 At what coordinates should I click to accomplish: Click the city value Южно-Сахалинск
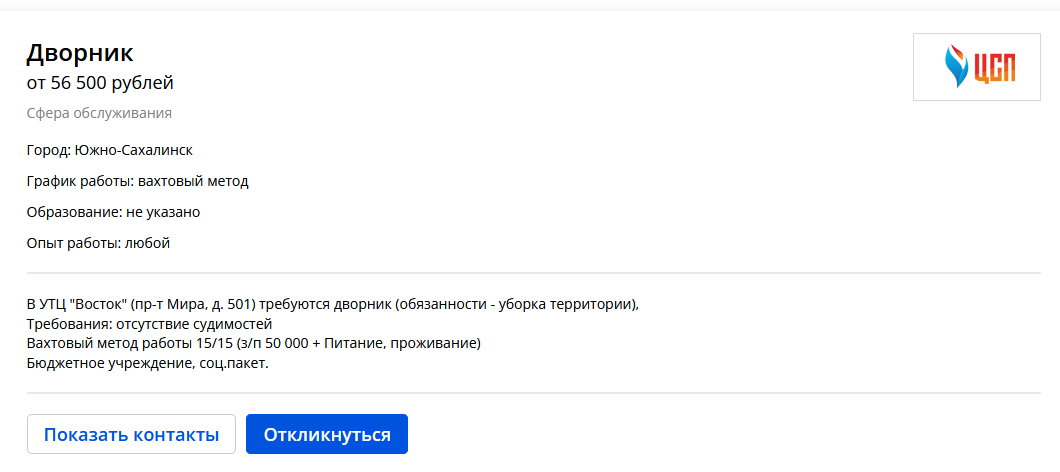134,150
